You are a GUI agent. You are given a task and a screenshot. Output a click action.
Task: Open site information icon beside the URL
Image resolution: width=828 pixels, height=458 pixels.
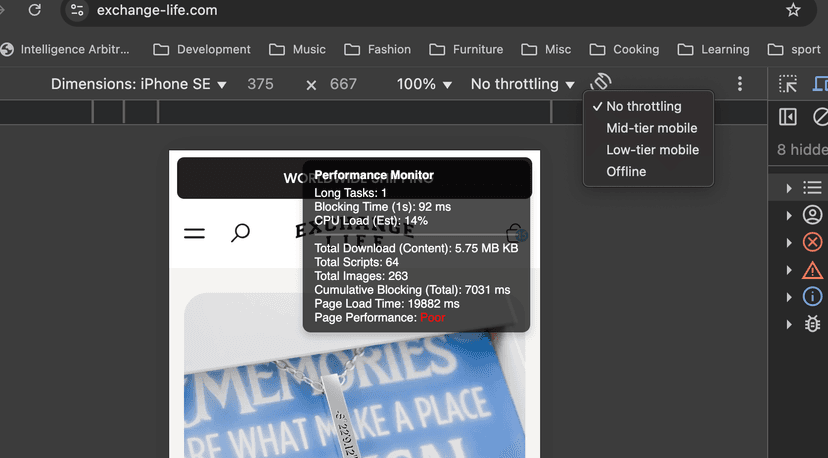tap(77, 10)
